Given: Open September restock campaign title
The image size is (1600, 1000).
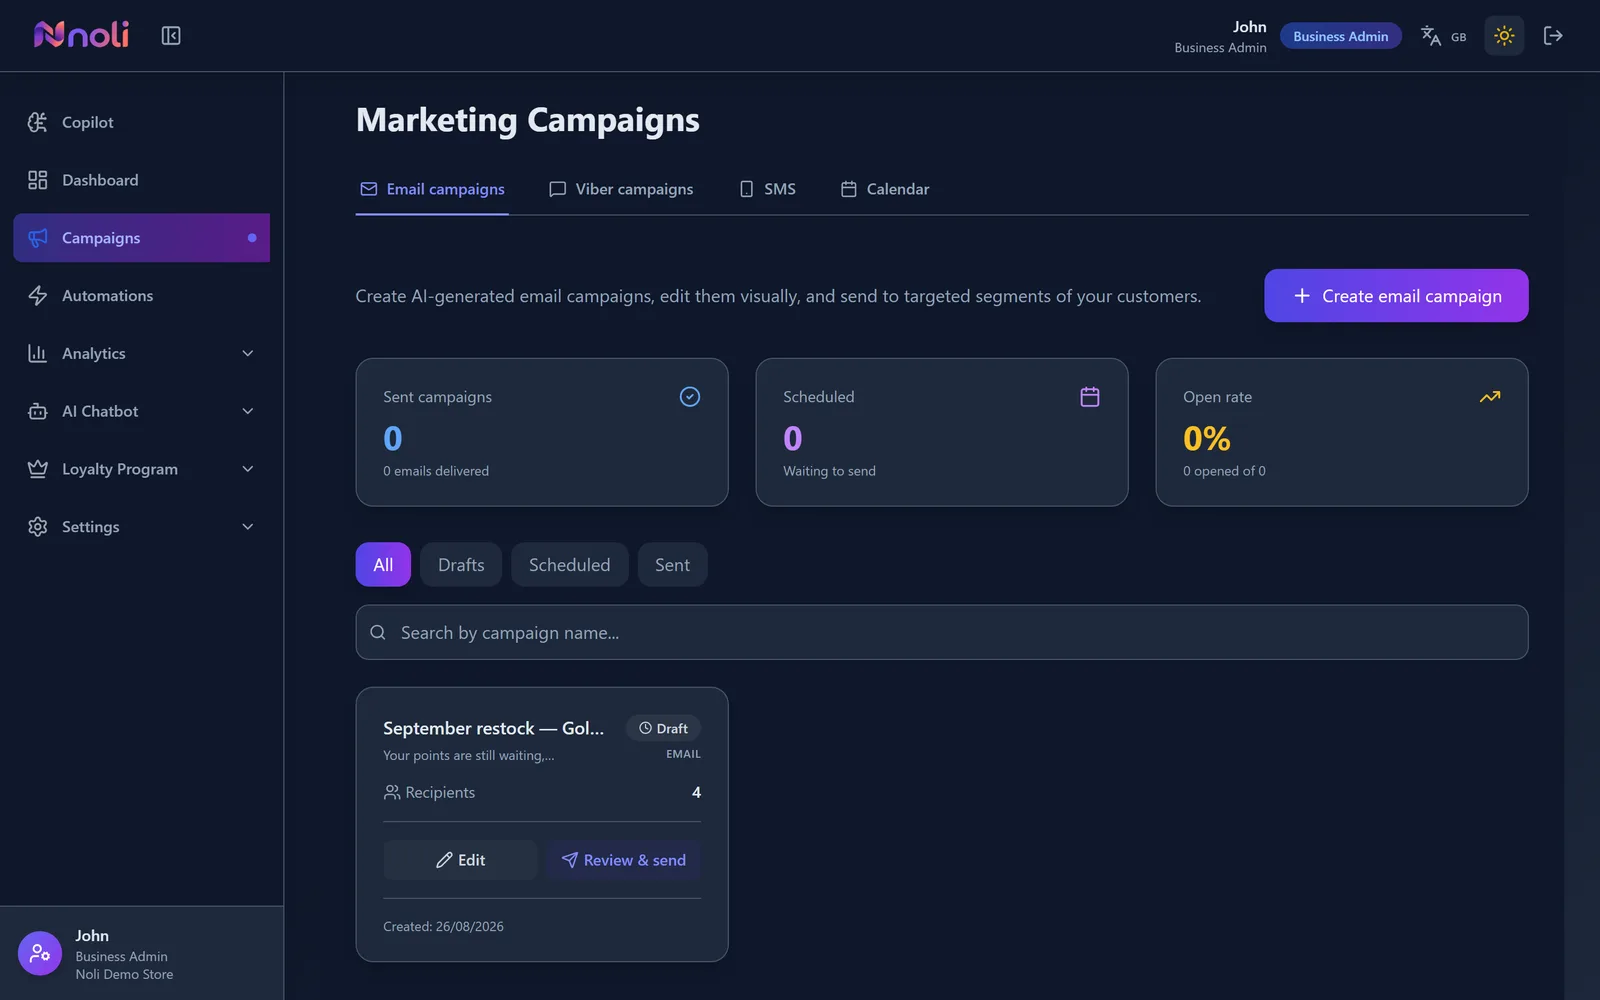Looking at the screenshot, I should pos(493,728).
